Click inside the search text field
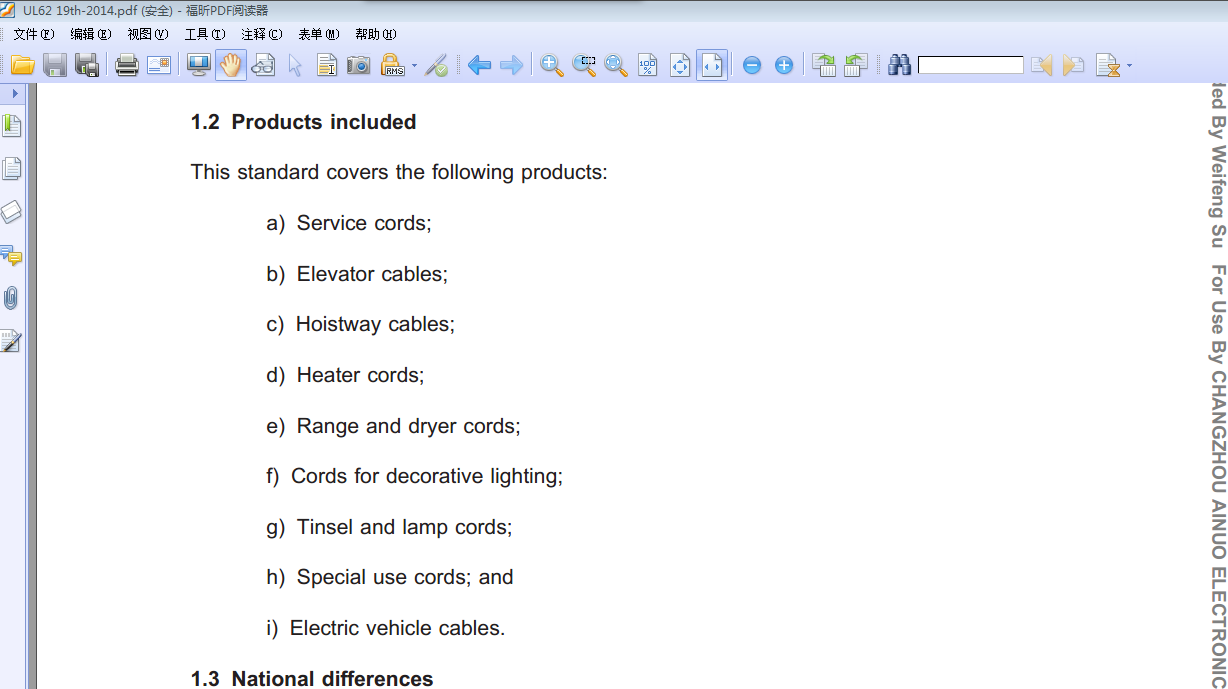 pos(970,66)
